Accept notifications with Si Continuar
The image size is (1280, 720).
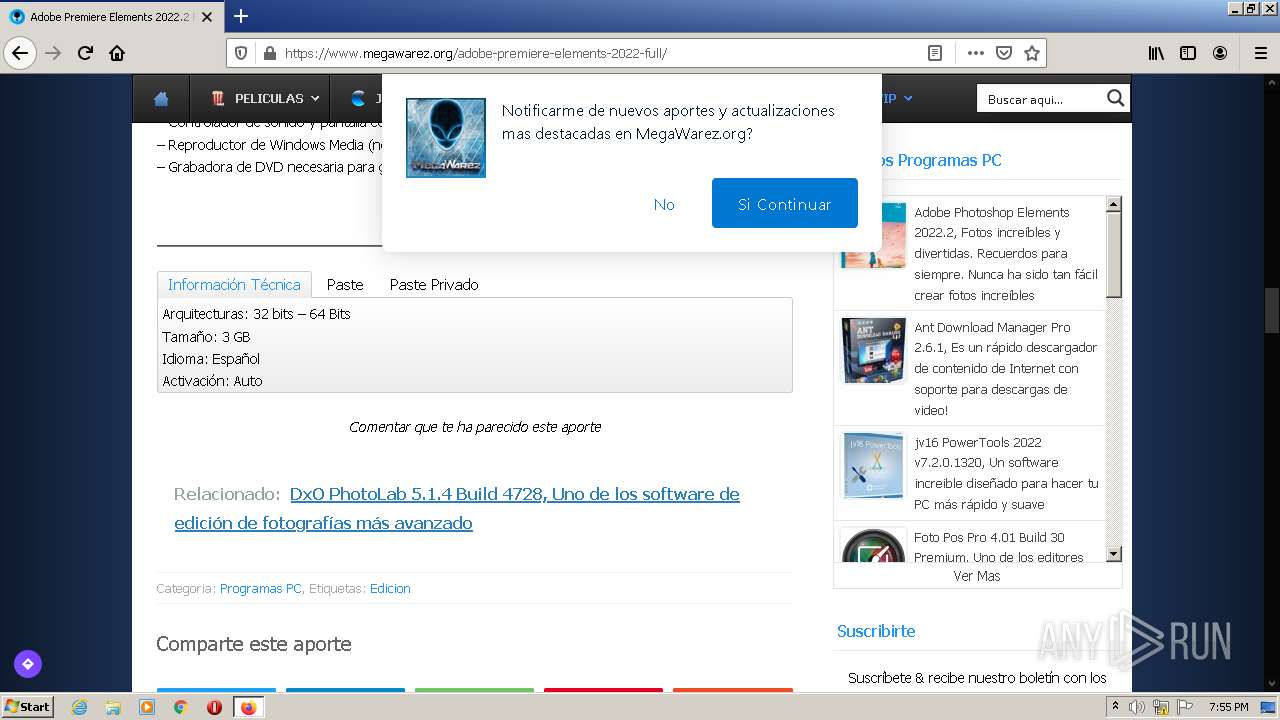point(785,203)
